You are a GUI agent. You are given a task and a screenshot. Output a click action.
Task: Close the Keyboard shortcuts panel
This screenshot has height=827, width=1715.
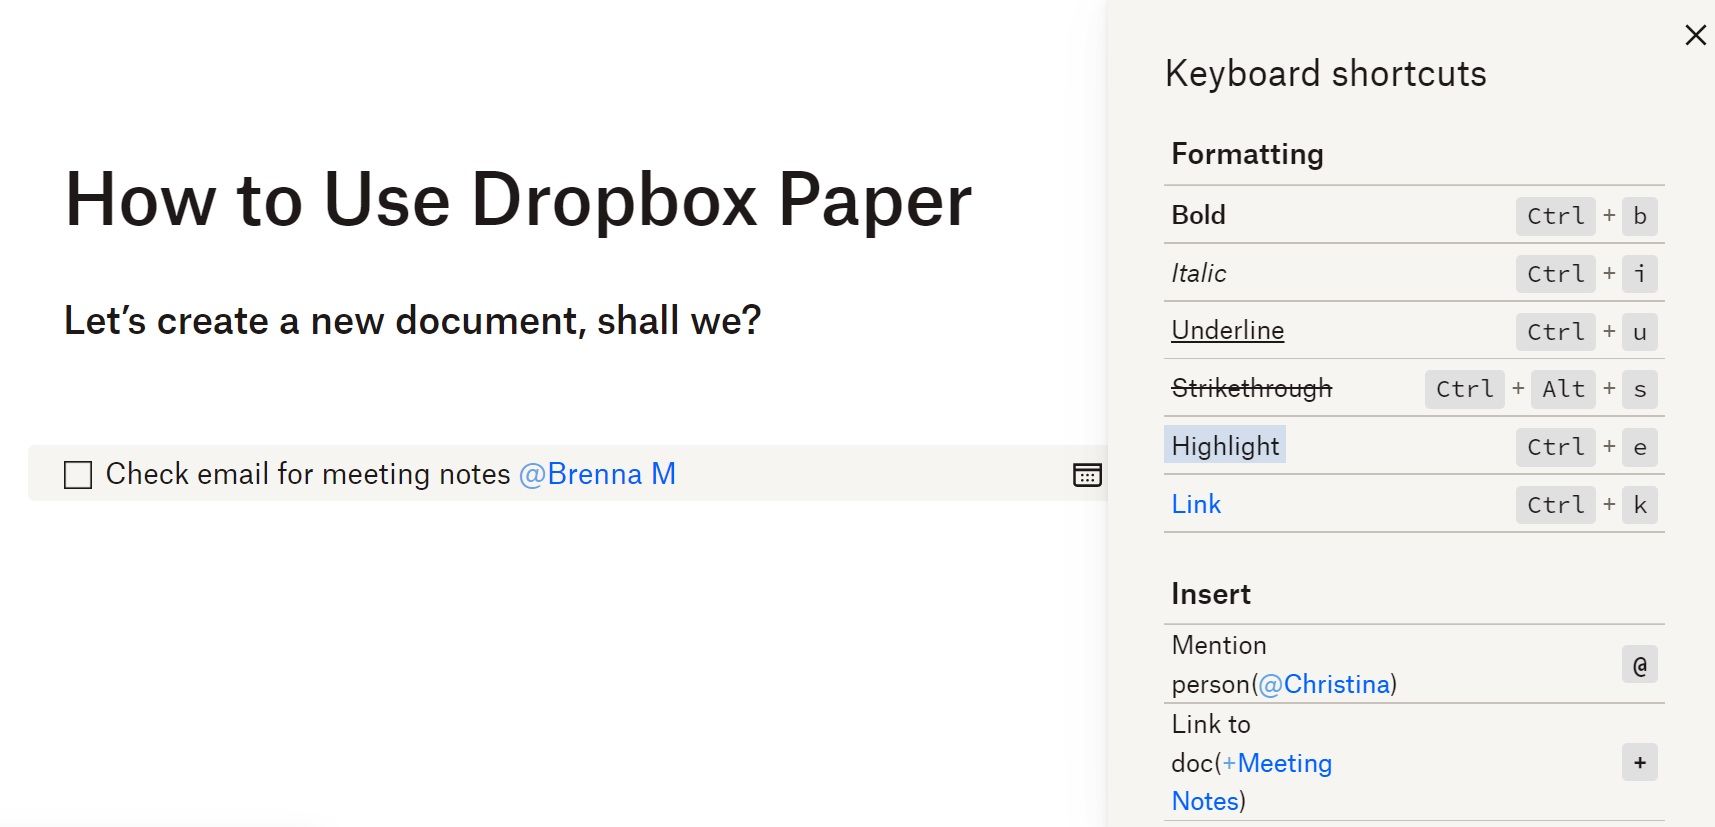[1695, 35]
